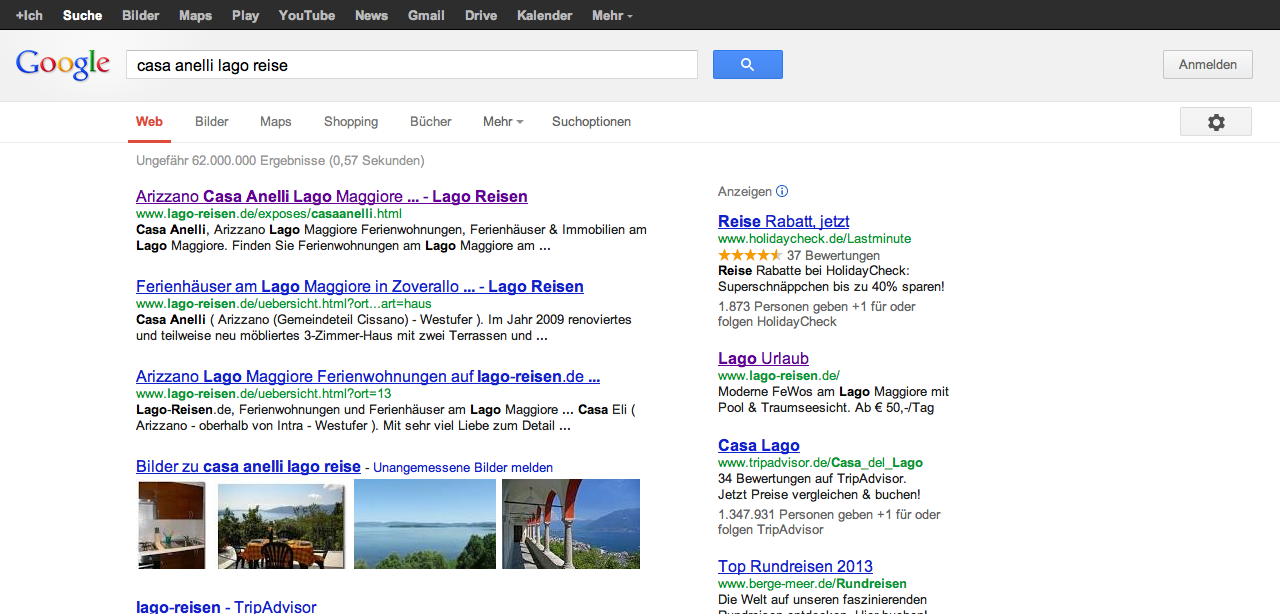The height and width of the screenshot is (614, 1280).
Task: Open the settings gear menu
Action: click(x=1215, y=122)
